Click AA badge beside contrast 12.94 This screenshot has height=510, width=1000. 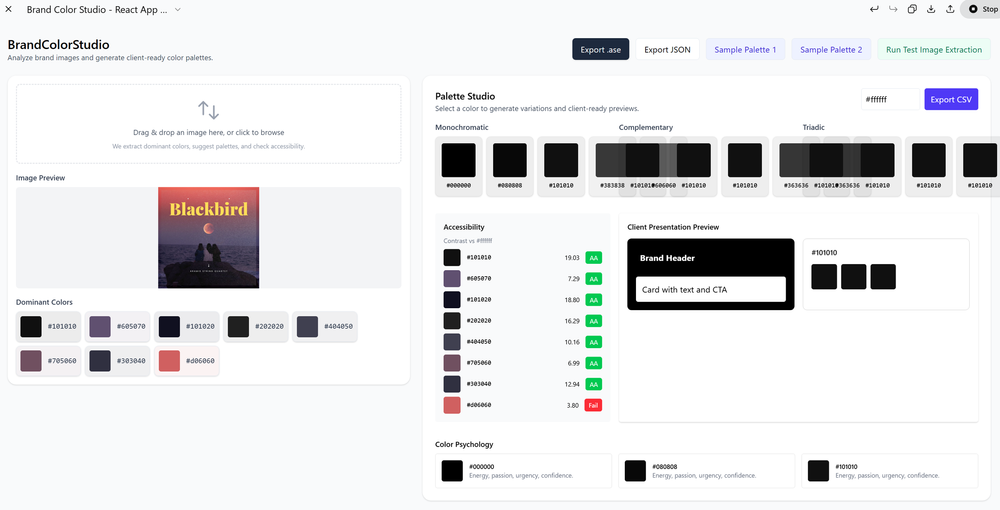click(x=593, y=384)
